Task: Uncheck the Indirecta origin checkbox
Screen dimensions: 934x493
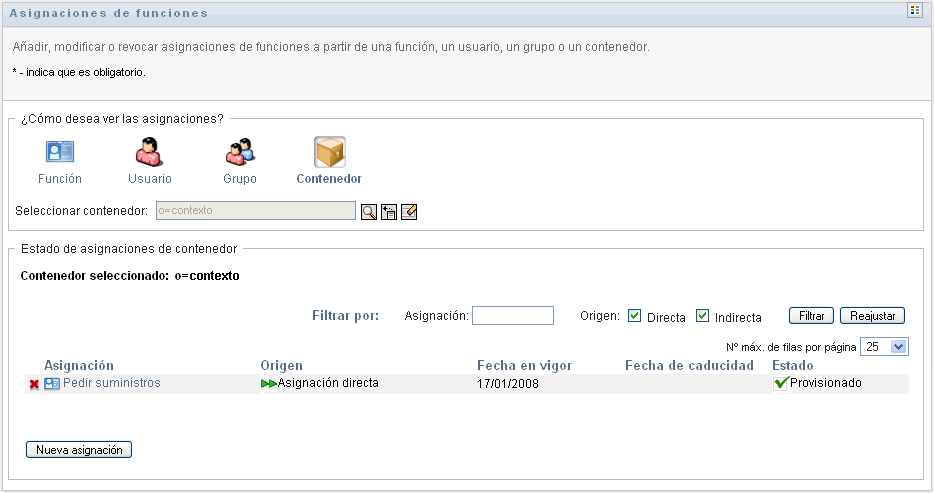Action: tap(702, 317)
